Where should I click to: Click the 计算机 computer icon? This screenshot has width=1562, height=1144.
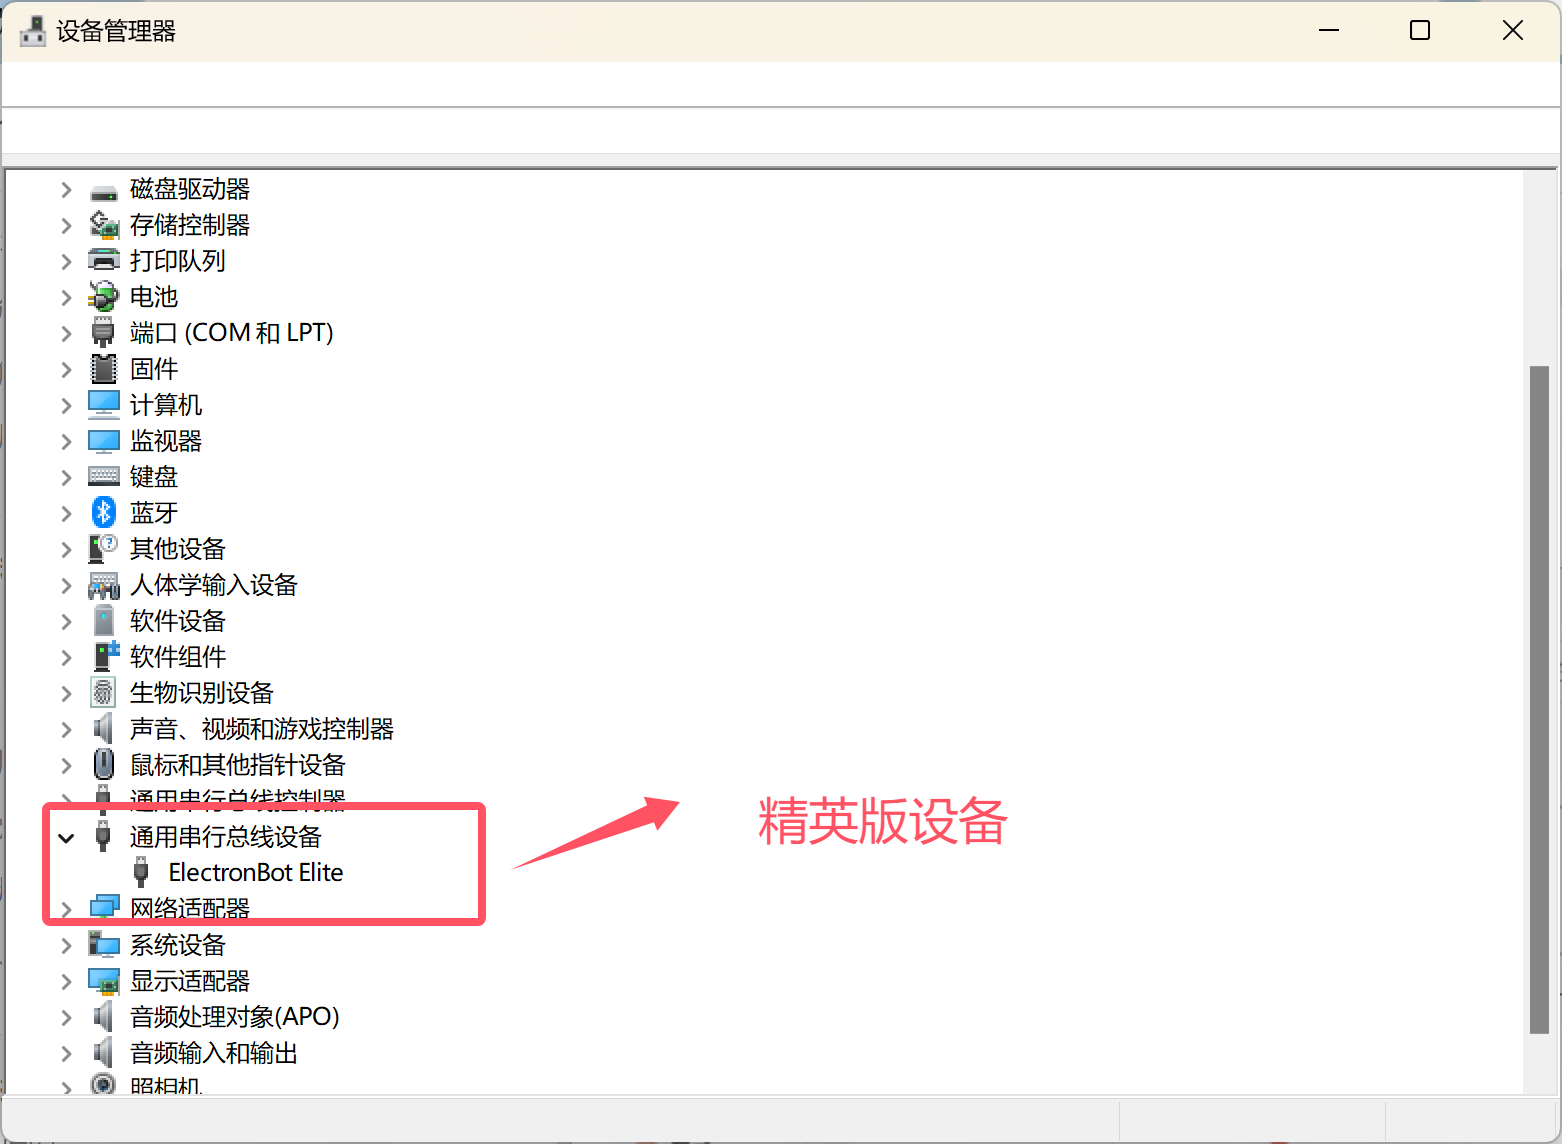pyautogui.click(x=104, y=406)
